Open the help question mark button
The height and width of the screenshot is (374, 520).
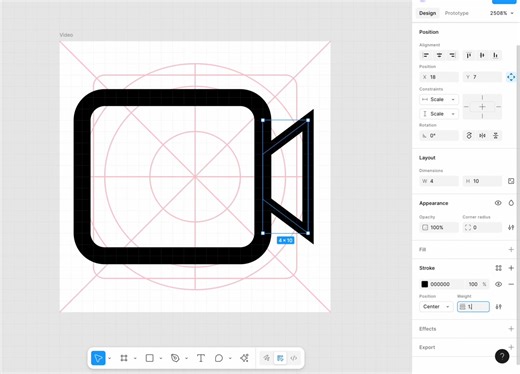tap(502, 356)
